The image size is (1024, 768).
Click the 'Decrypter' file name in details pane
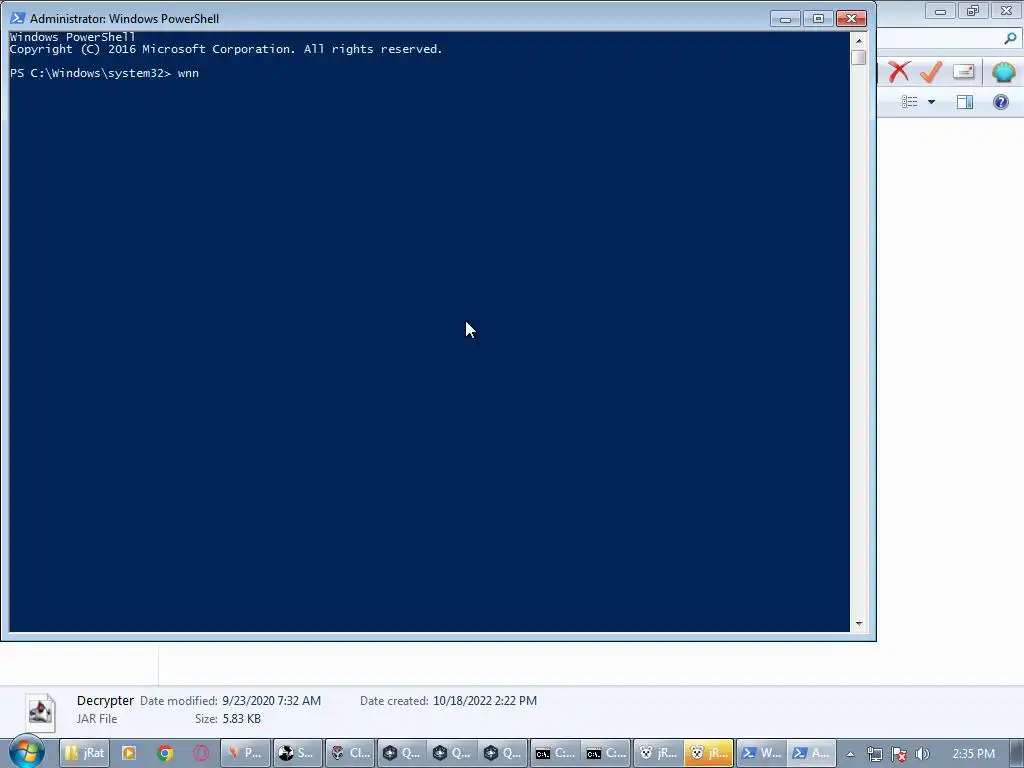105,701
